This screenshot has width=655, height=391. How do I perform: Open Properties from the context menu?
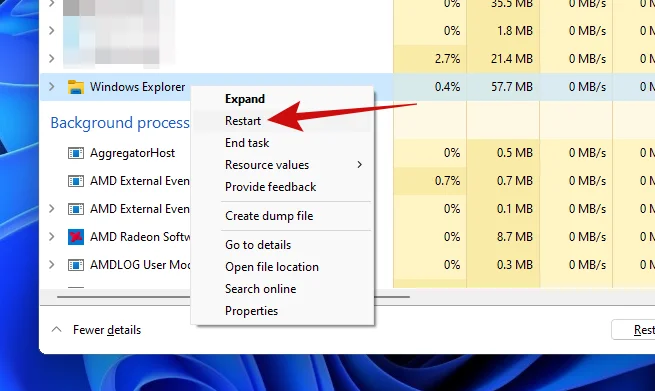click(x=251, y=311)
